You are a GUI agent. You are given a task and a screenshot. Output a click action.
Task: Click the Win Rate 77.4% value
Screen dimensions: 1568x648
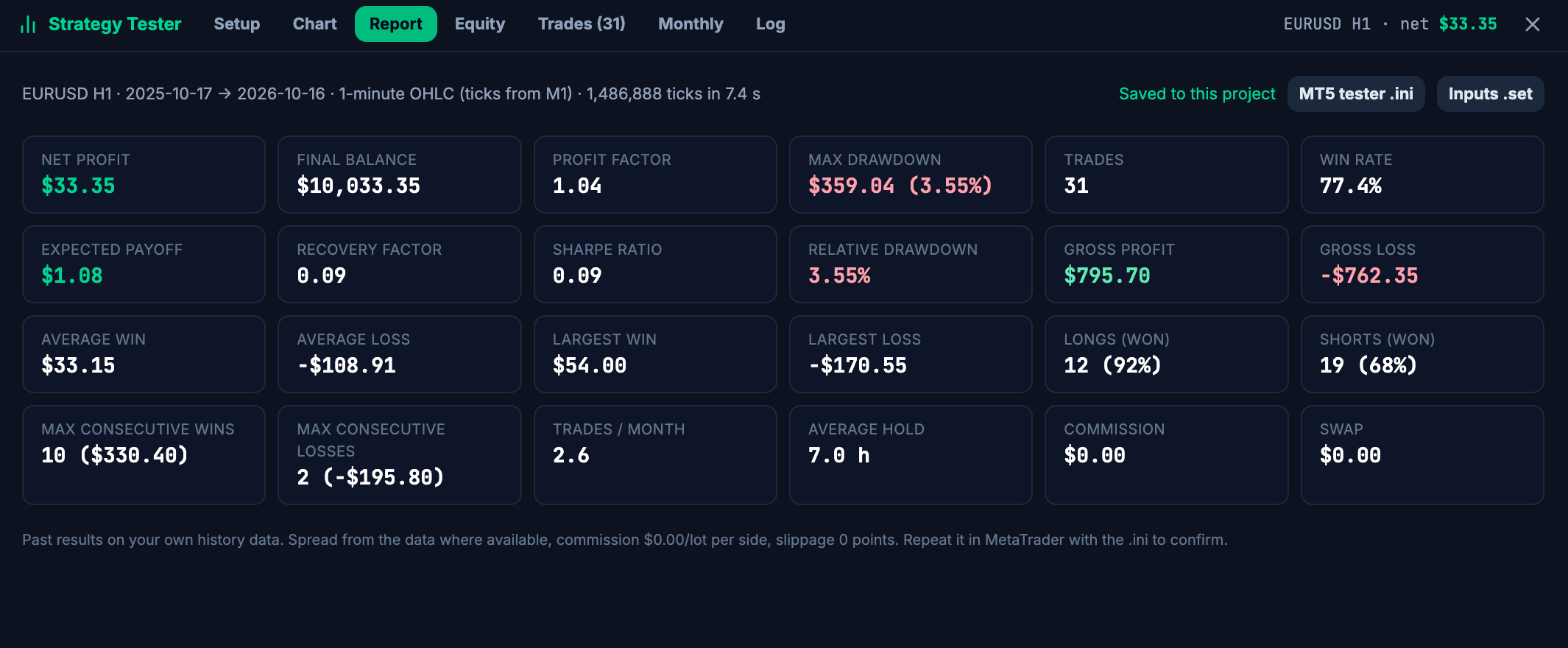[1350, 186]
